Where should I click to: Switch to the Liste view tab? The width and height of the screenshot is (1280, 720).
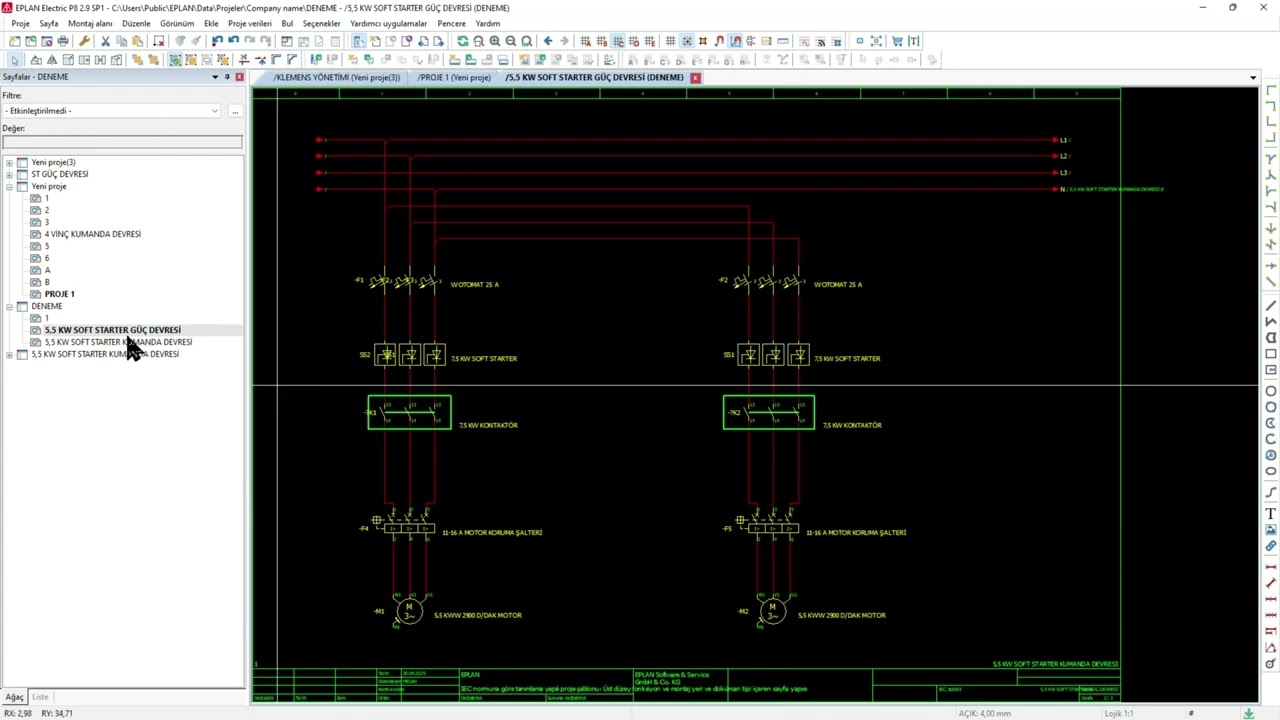pyautogui.click(x=40, y=697)
